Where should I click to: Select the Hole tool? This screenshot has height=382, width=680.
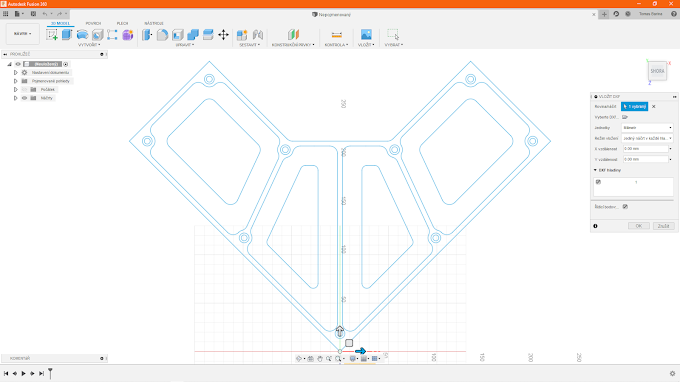pyautogui.click(x=98, y=35)
